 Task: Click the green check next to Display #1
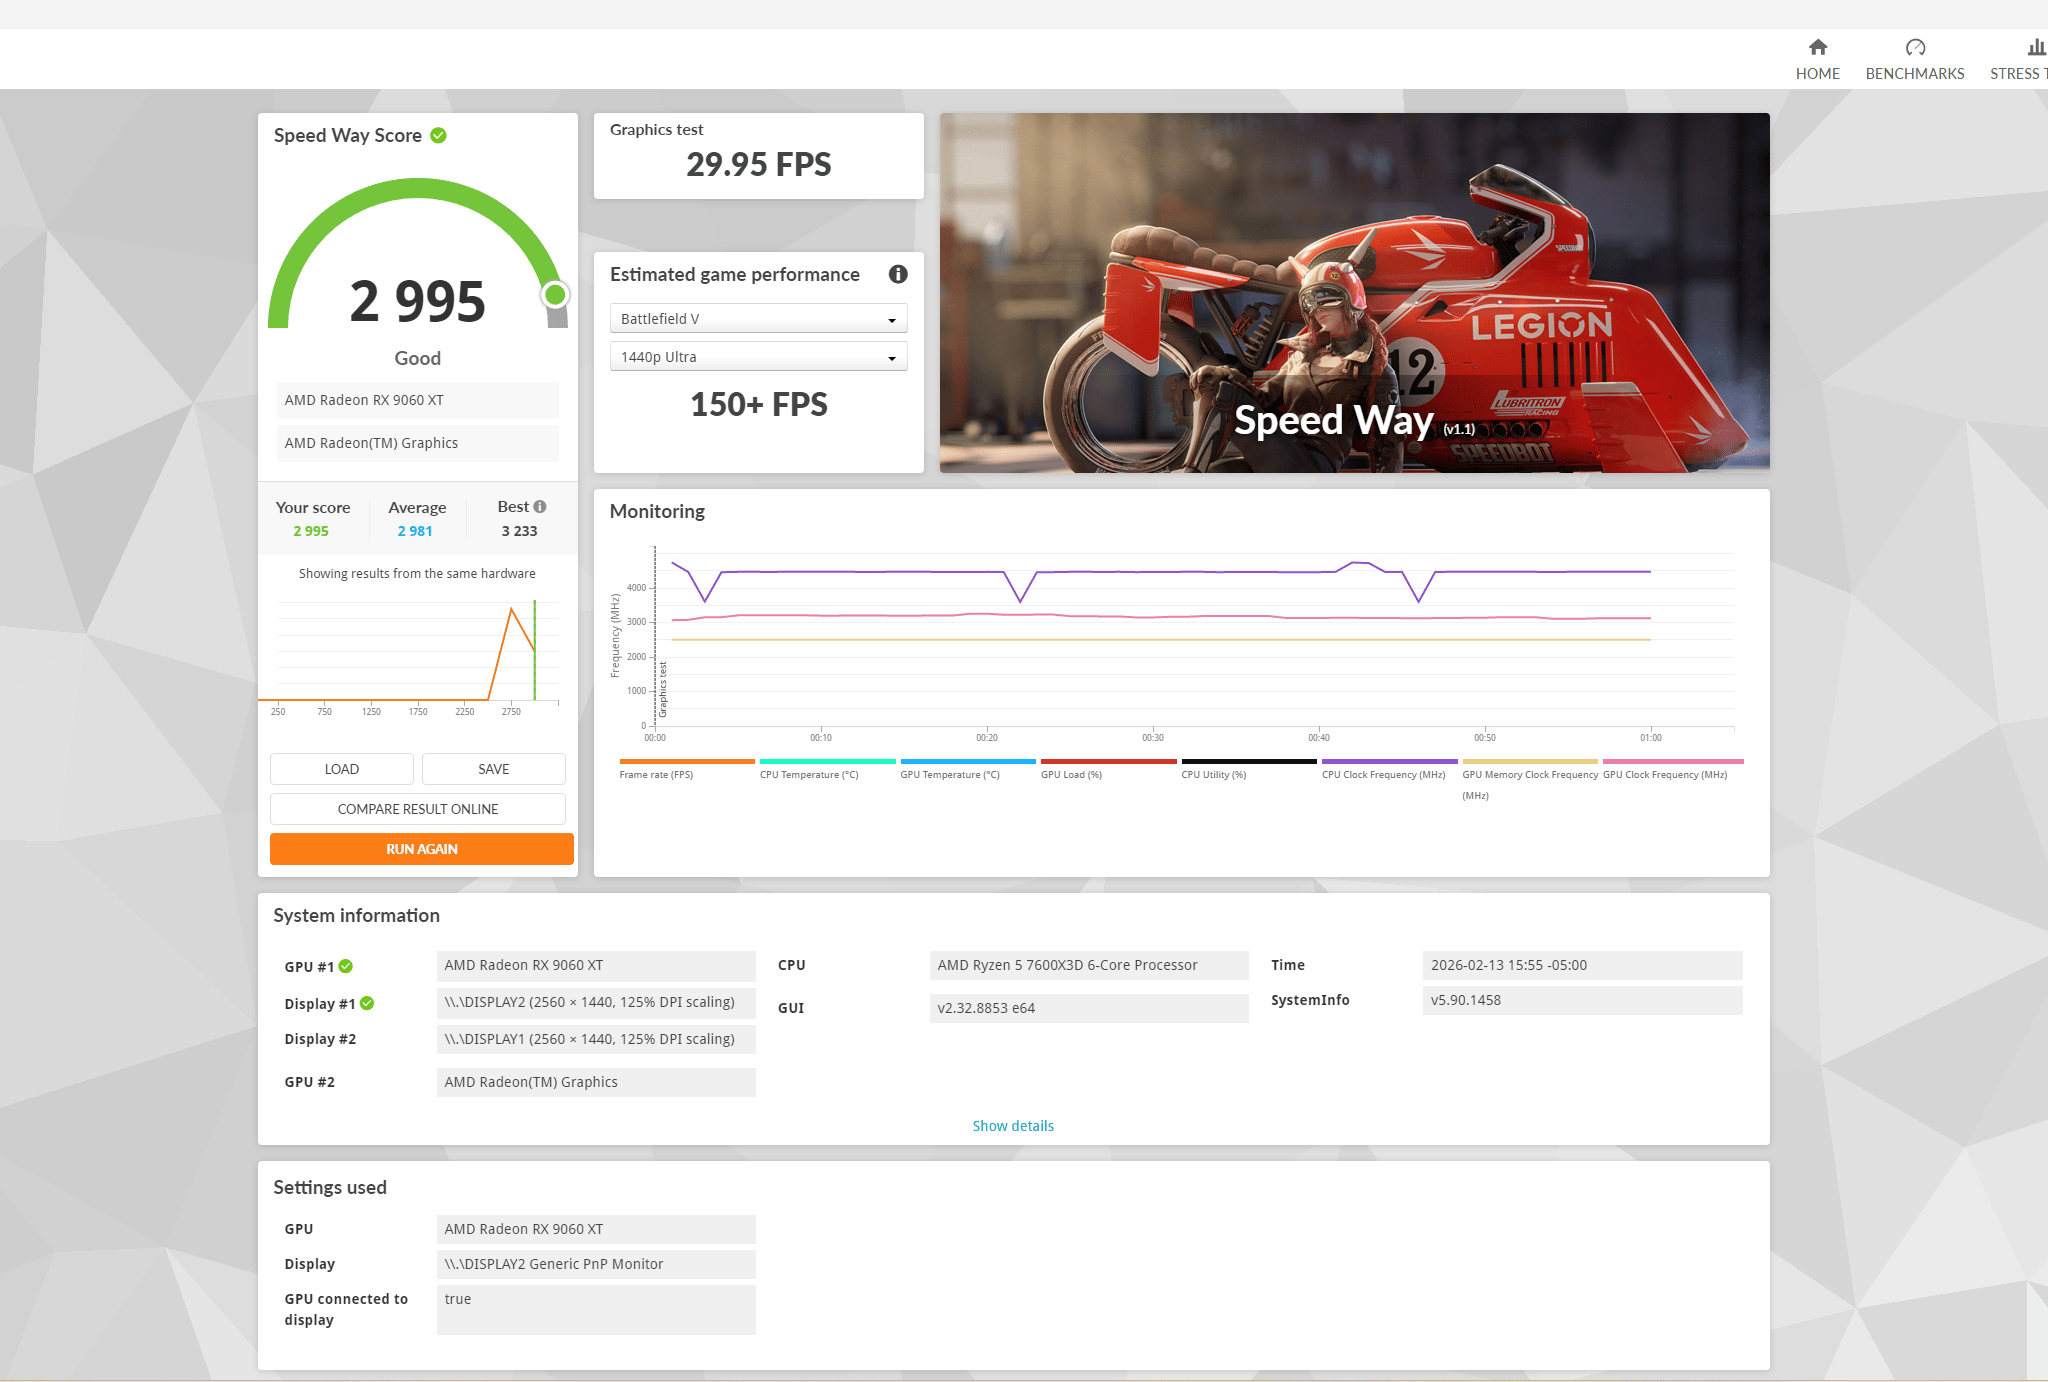[x=367, y=1003]
